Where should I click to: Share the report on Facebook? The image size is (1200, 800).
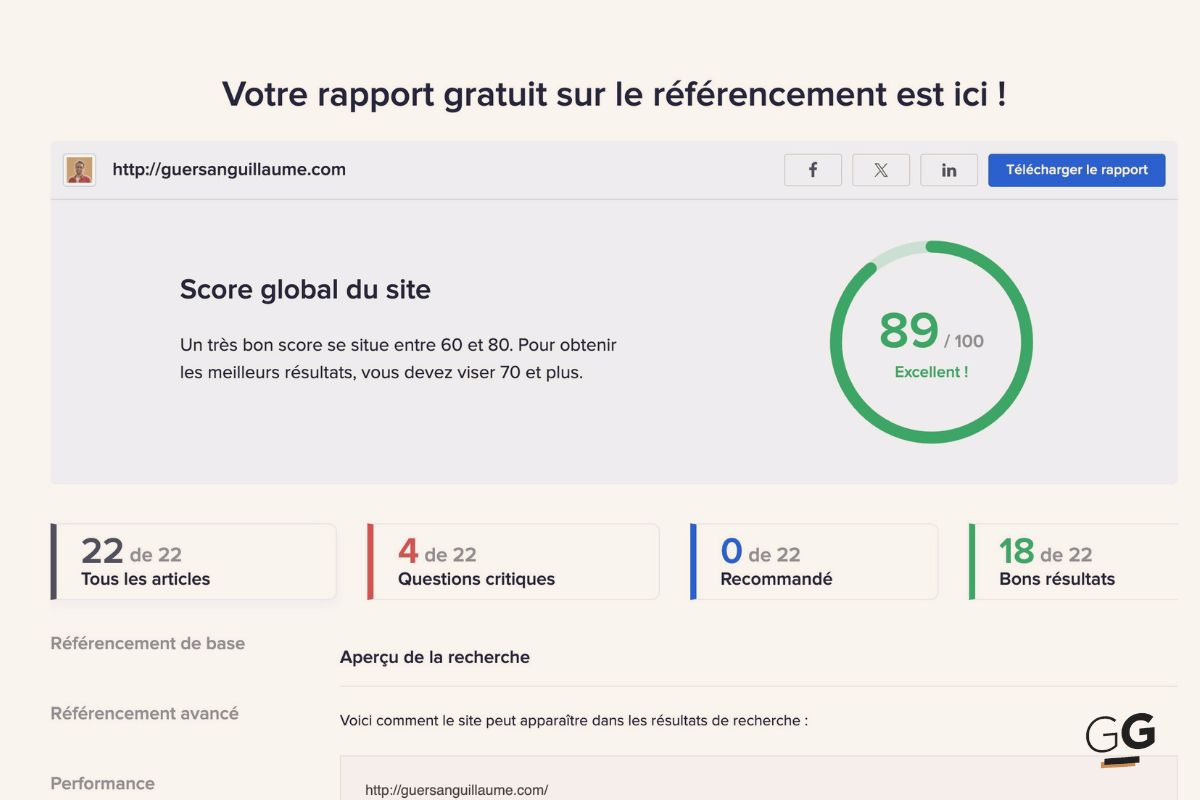[x=813, y=170]
